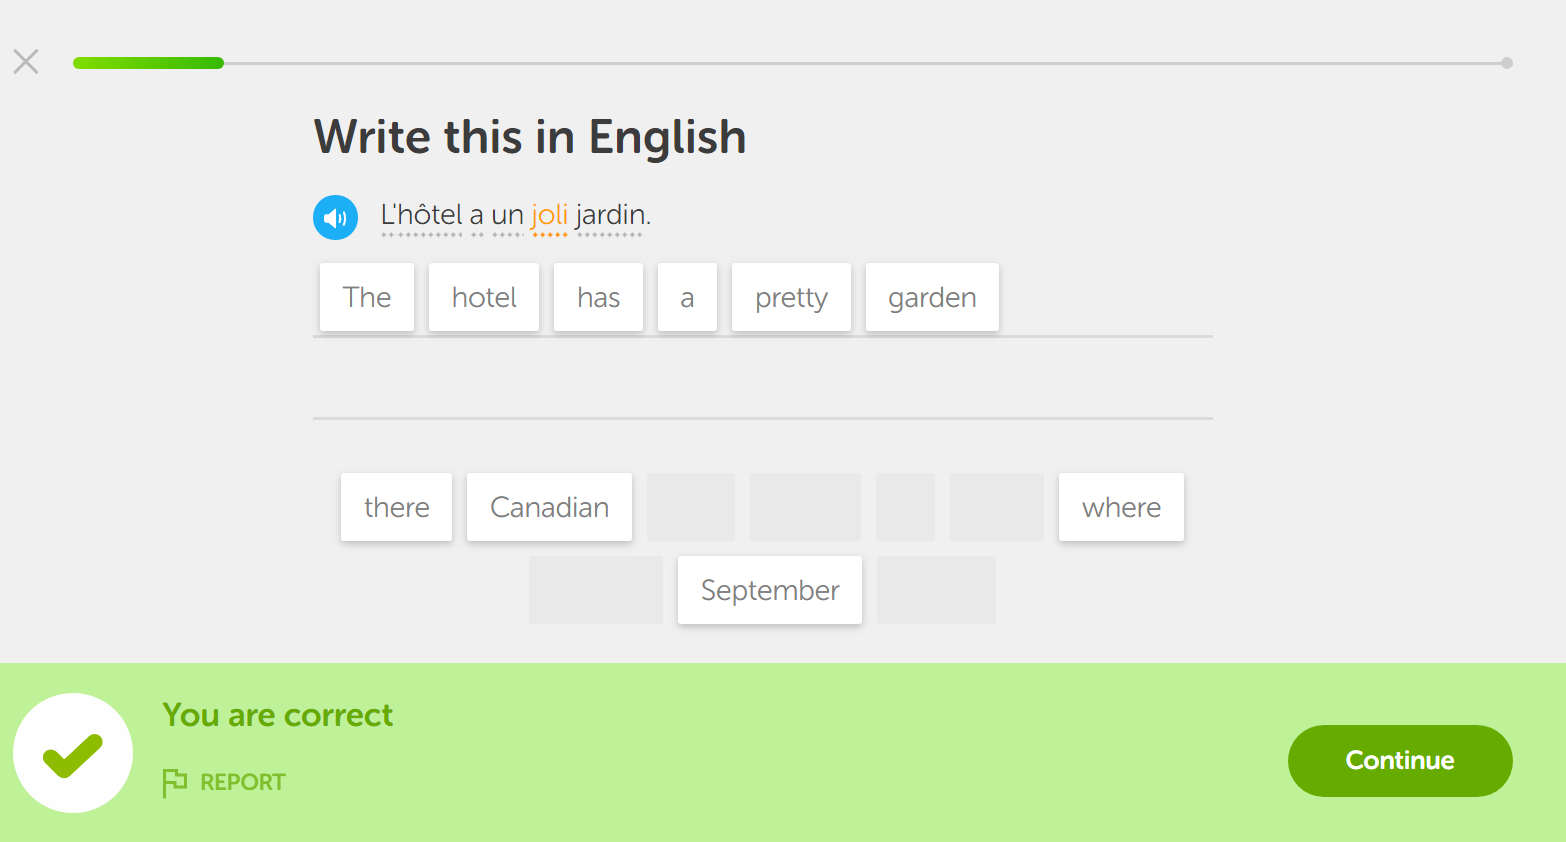Remove 'pretty' from the answer line
The width and height of the screenshot is (1566, 842).
pos(791,297)
